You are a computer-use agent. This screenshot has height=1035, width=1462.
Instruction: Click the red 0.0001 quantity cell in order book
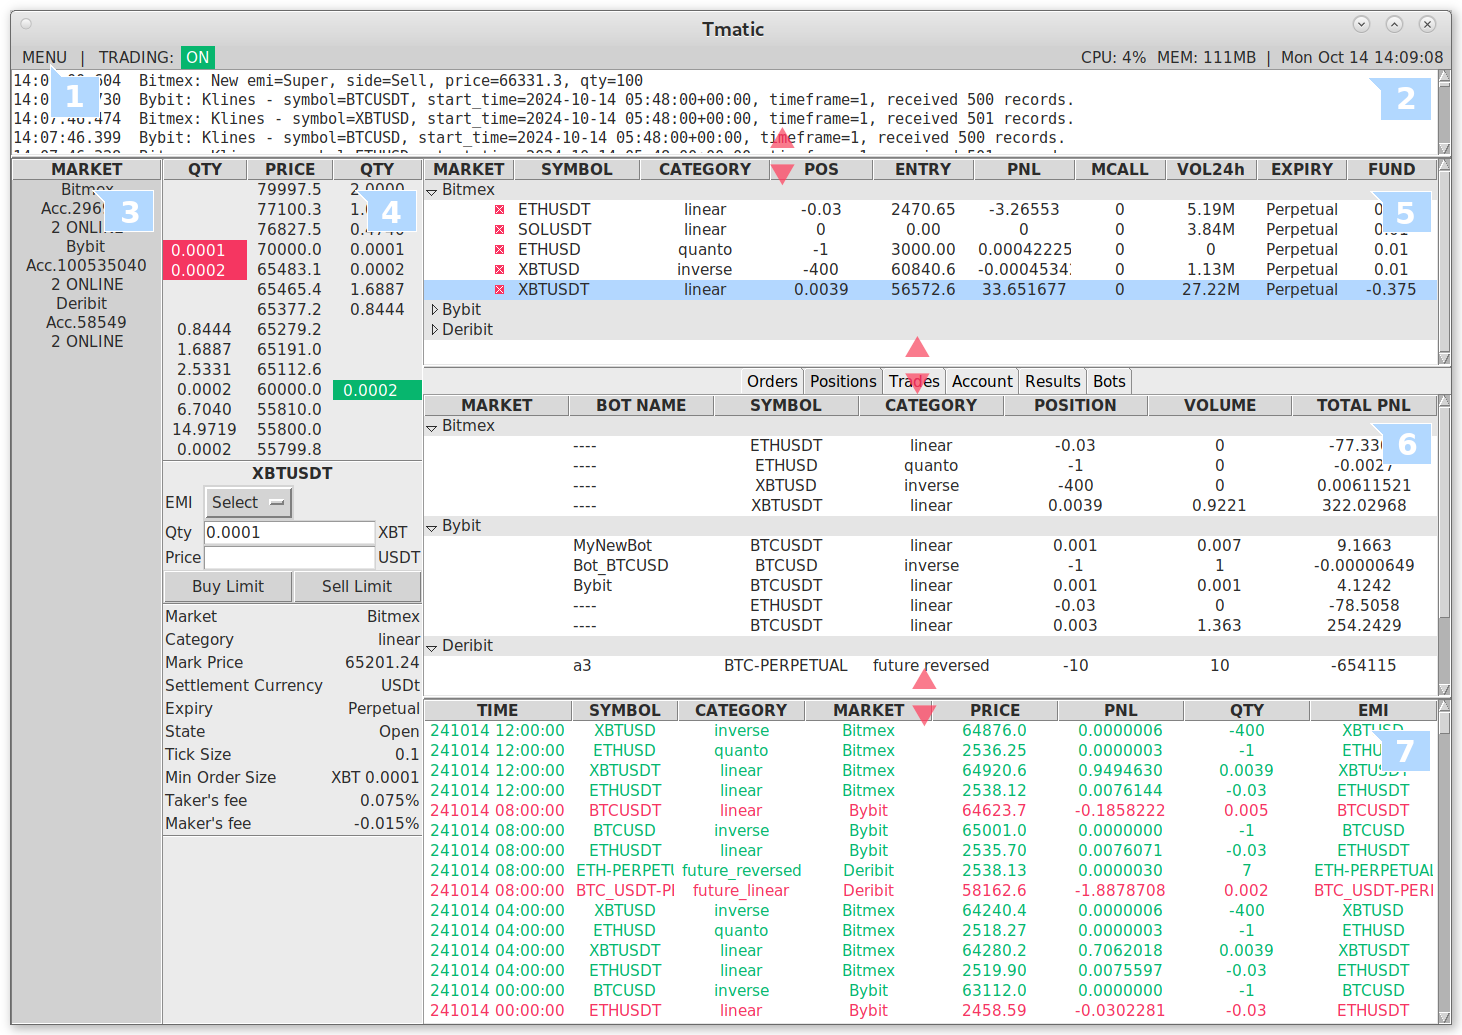[205, 250]
